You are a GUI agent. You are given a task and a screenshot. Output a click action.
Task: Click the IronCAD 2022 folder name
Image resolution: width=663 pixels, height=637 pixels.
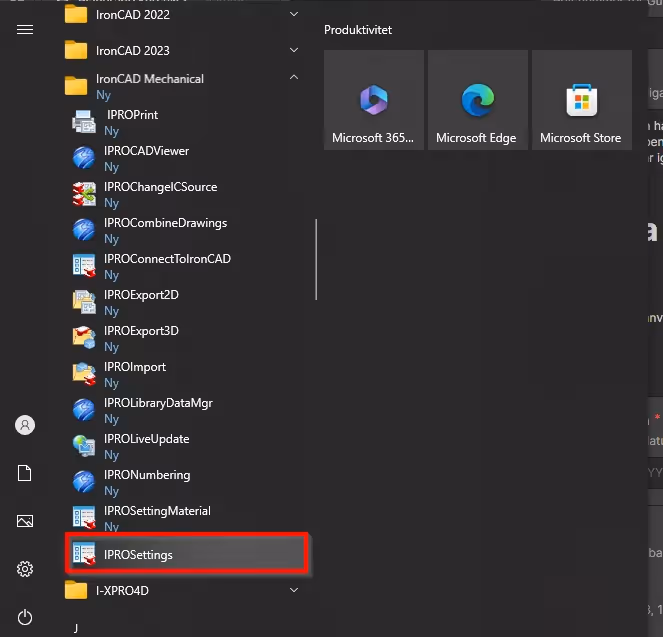click(x=133, y=15)
